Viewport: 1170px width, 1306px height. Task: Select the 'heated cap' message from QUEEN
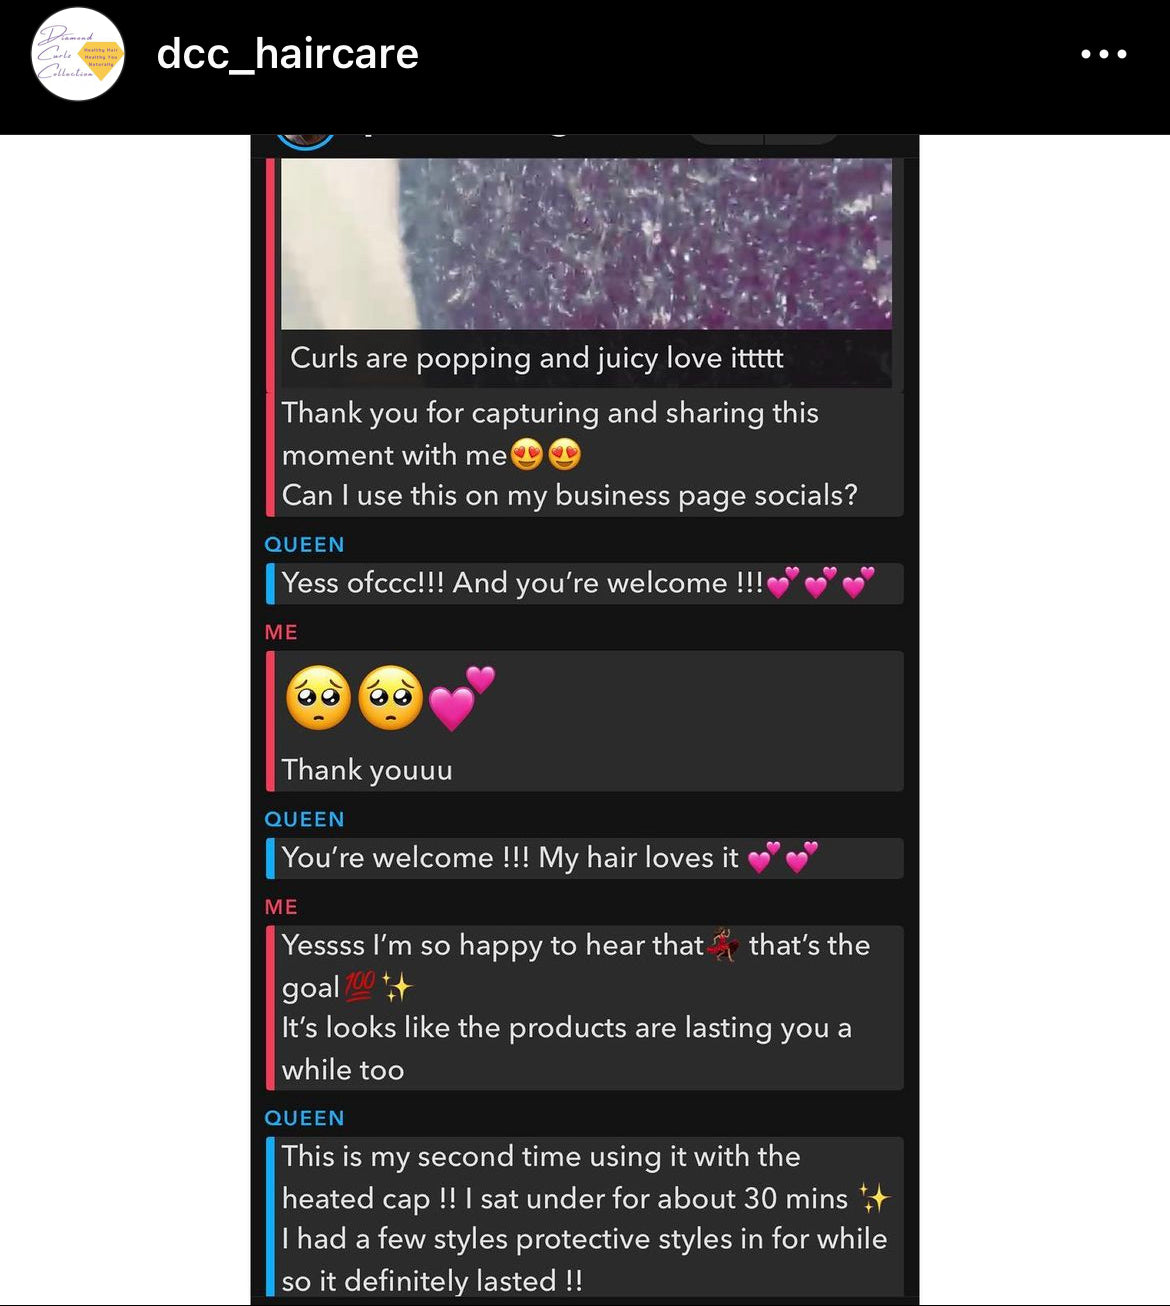(585, 1217)
